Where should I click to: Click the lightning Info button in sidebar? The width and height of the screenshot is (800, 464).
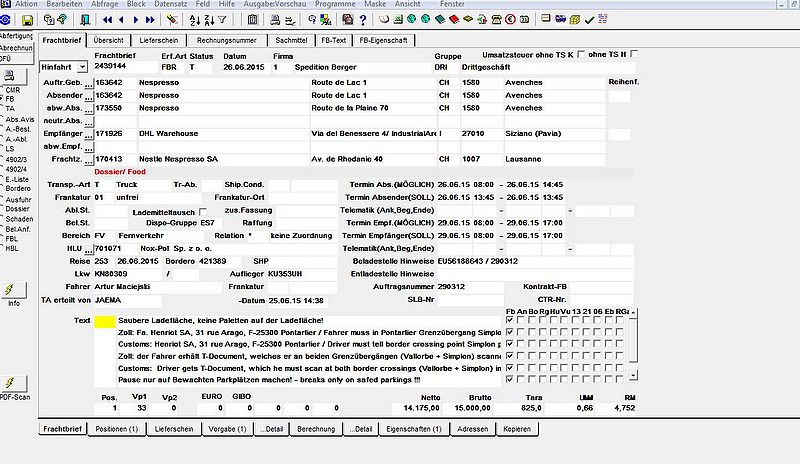[x=13, y=290]
